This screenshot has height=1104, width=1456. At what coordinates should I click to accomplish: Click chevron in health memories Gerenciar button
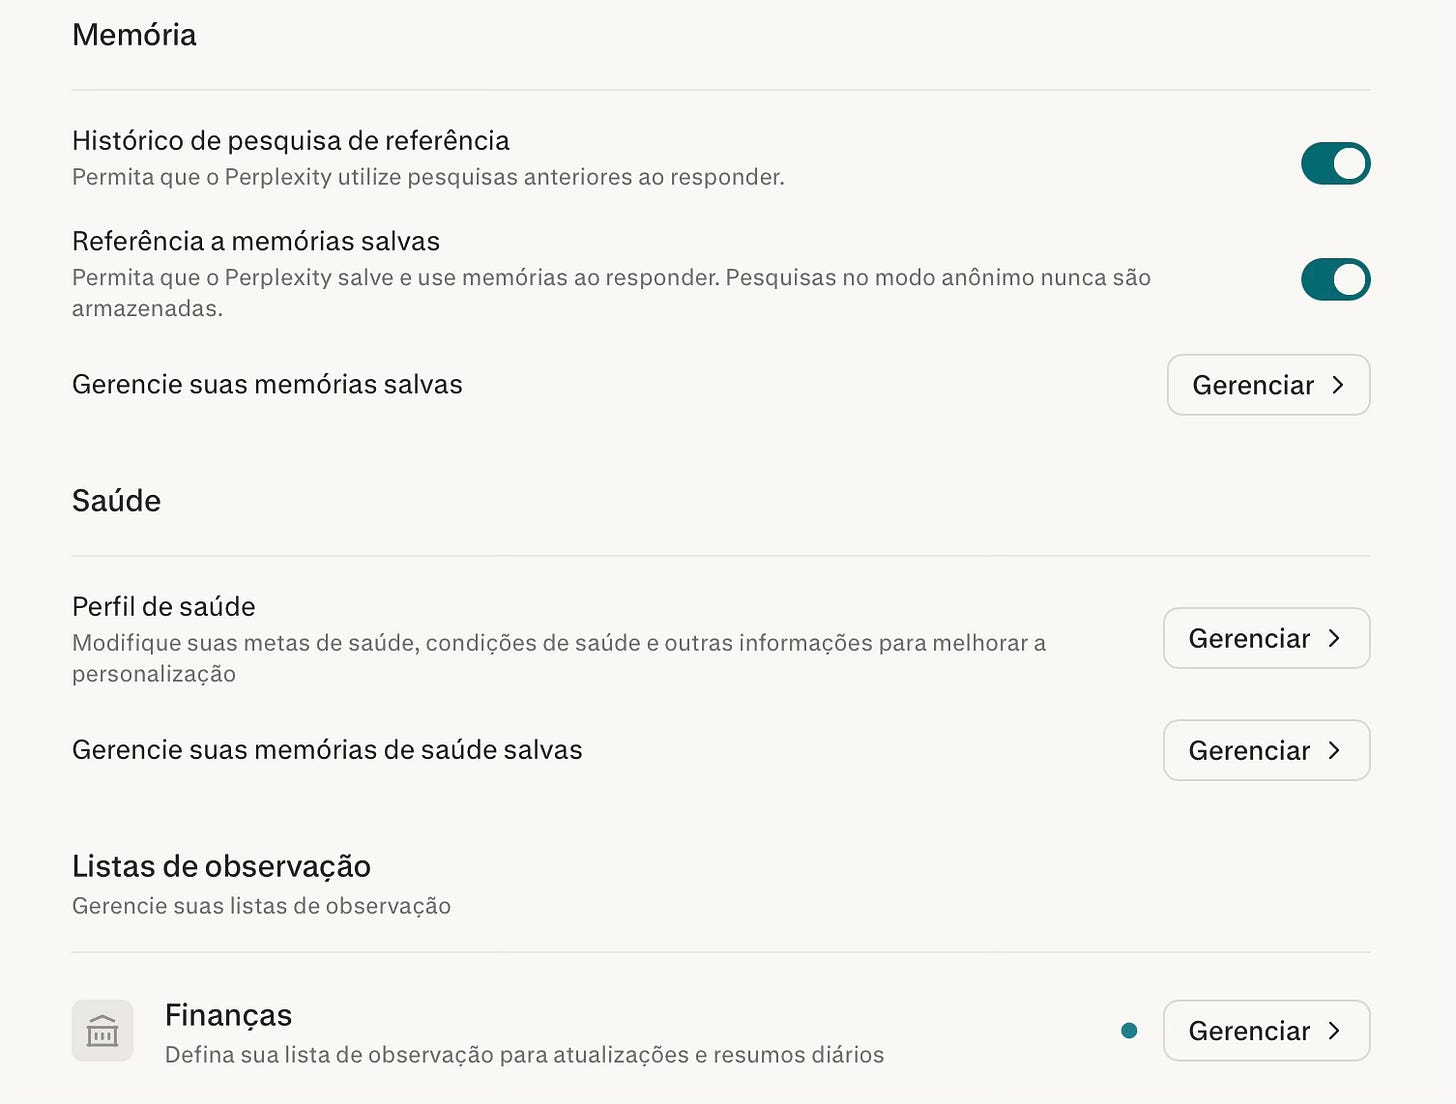point(1334,750)
